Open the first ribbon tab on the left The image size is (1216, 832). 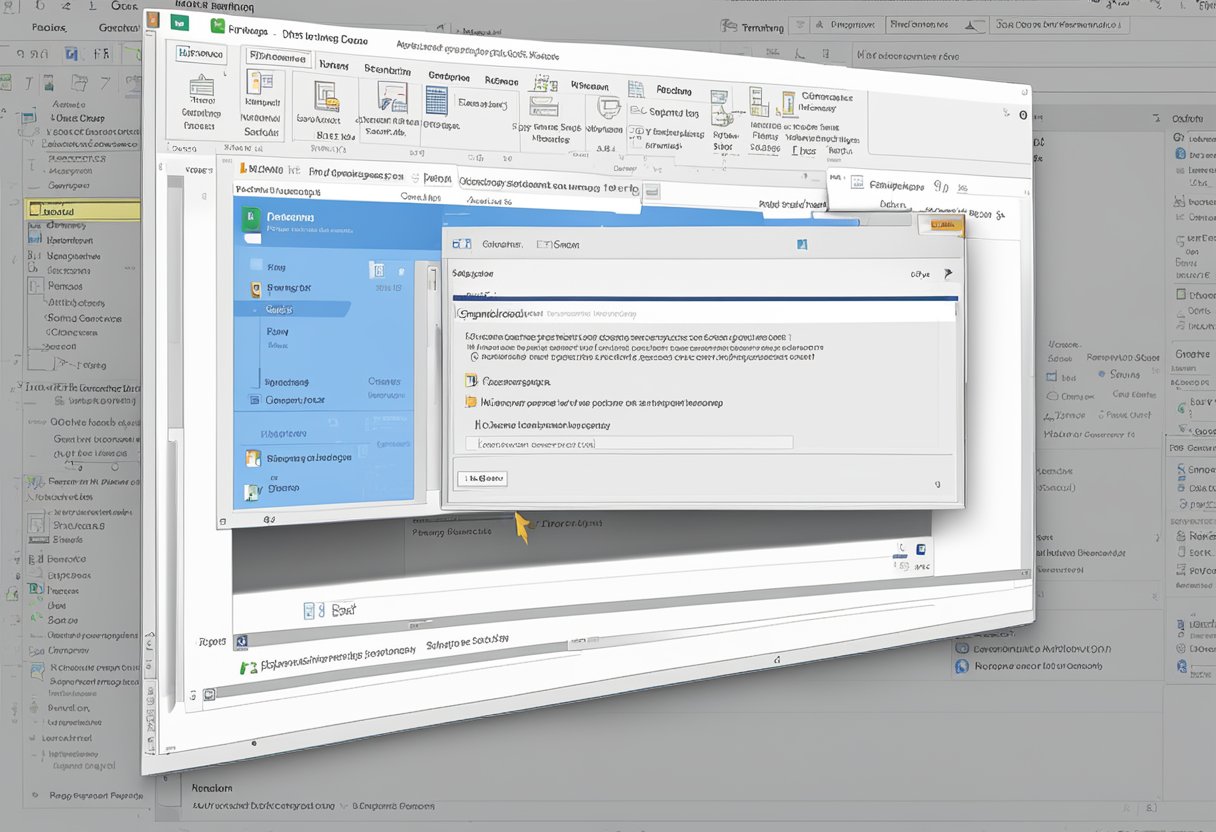coord(197,55)
